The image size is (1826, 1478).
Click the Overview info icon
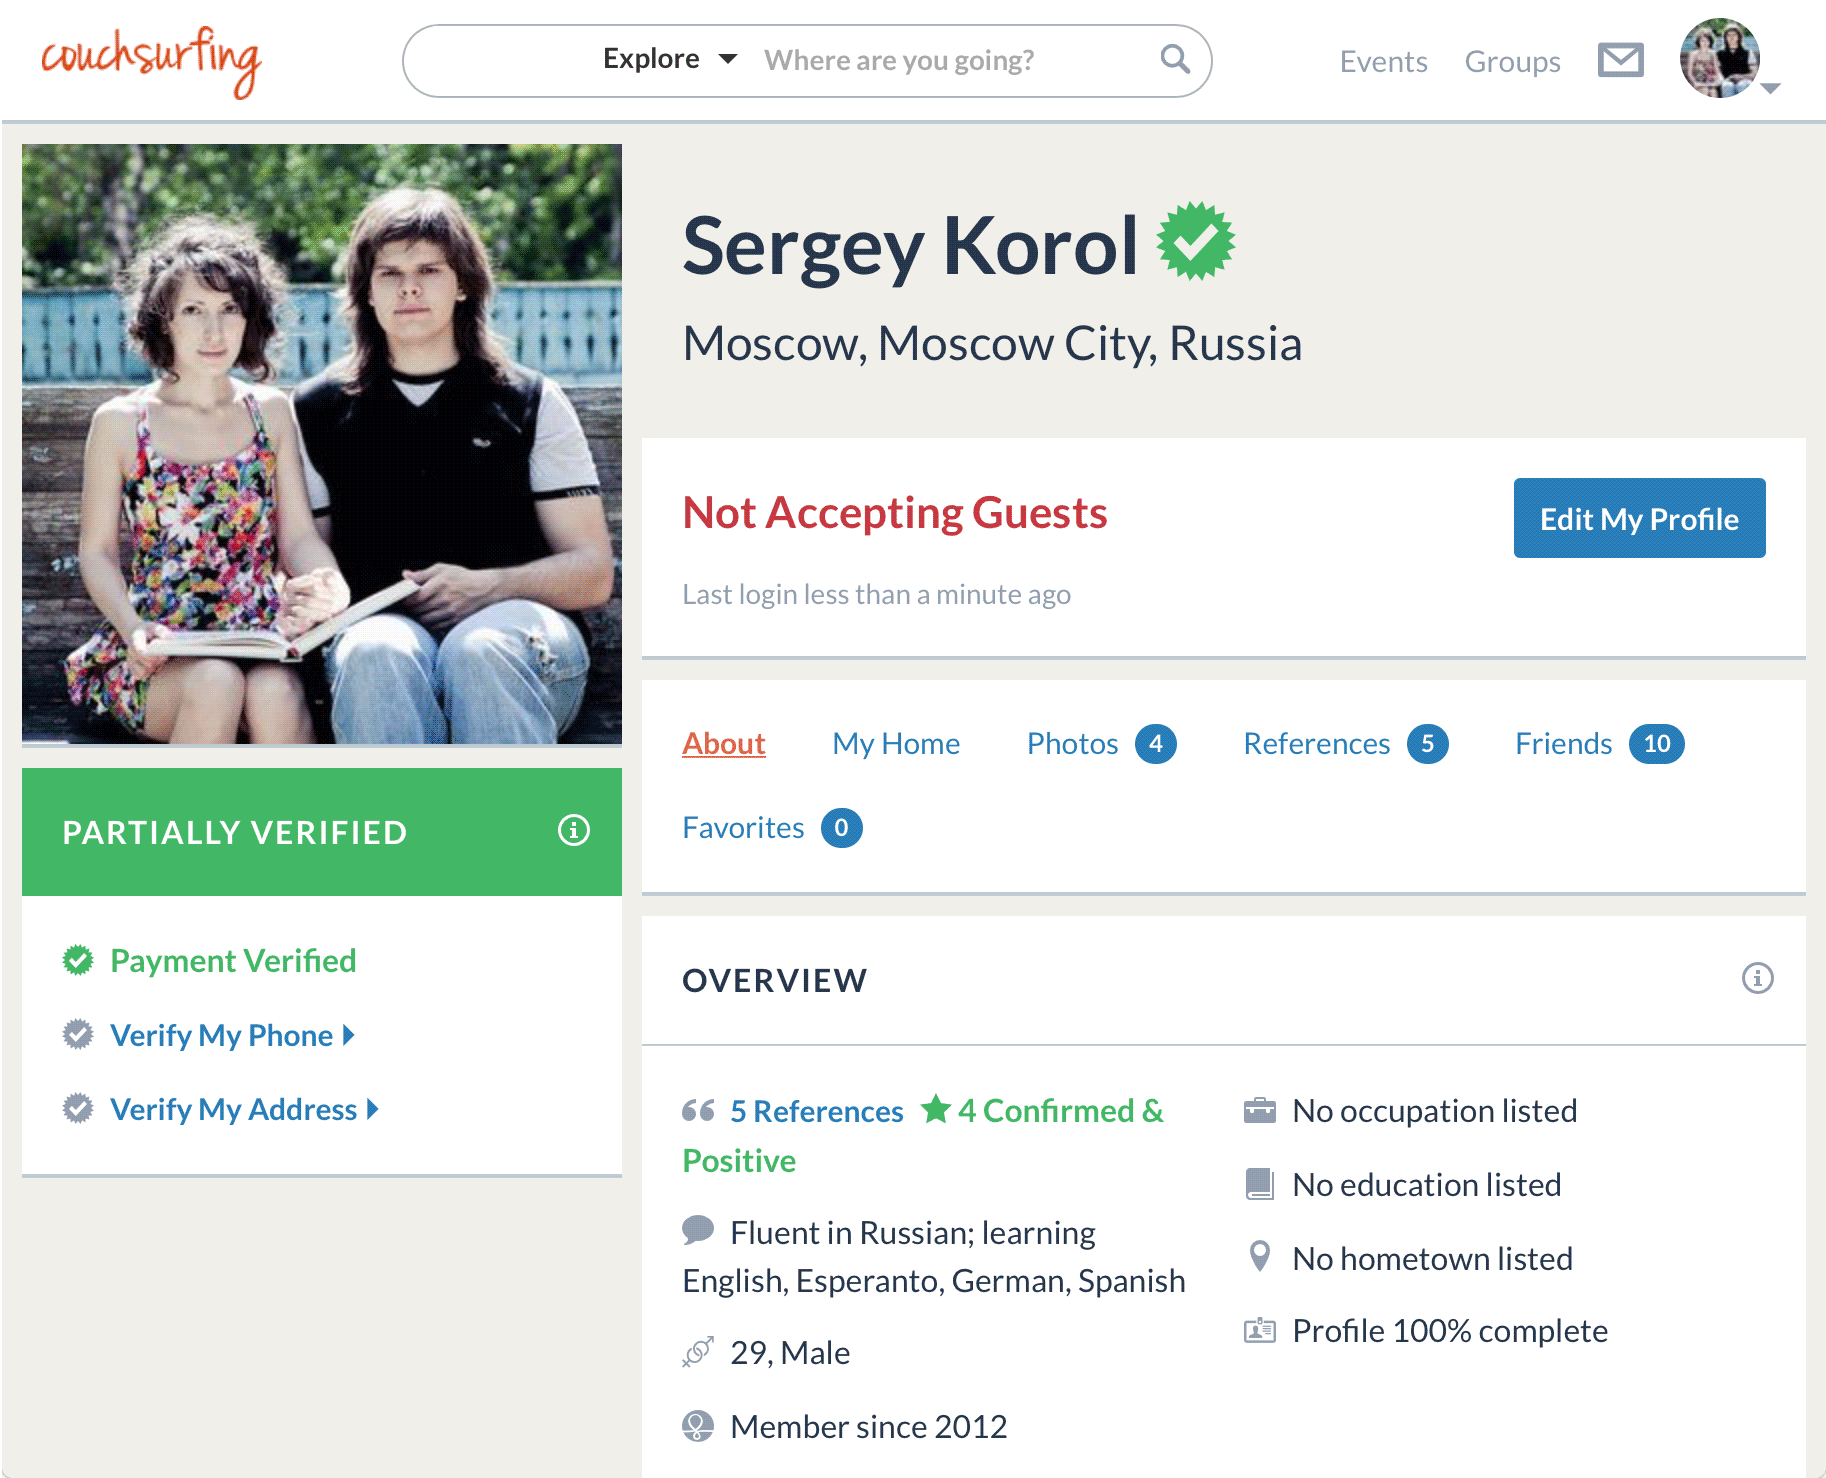tap(1757, 978)
